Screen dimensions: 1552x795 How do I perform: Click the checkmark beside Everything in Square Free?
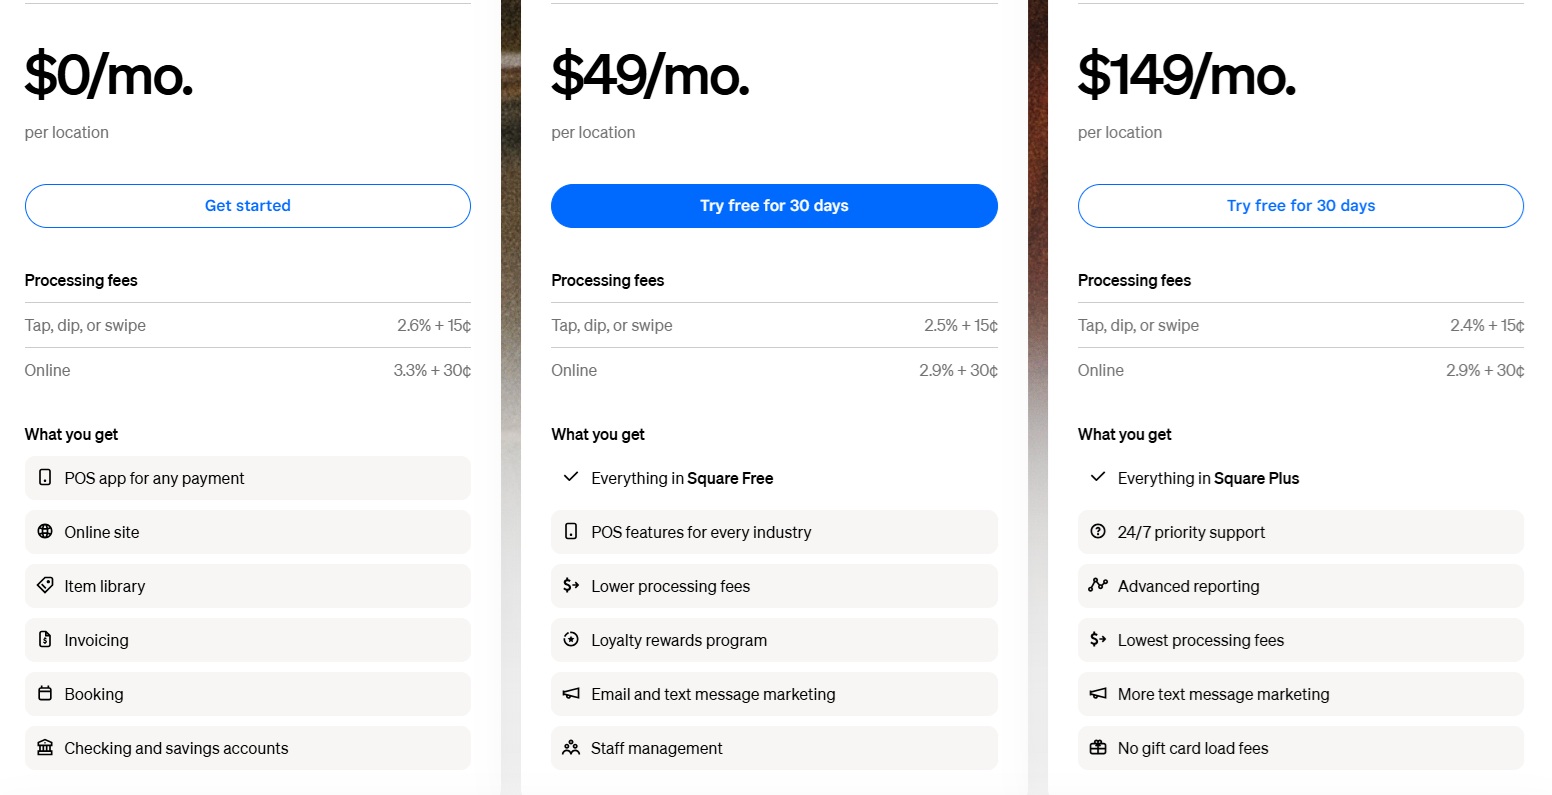pyautogui.click(x=571, y=478)
